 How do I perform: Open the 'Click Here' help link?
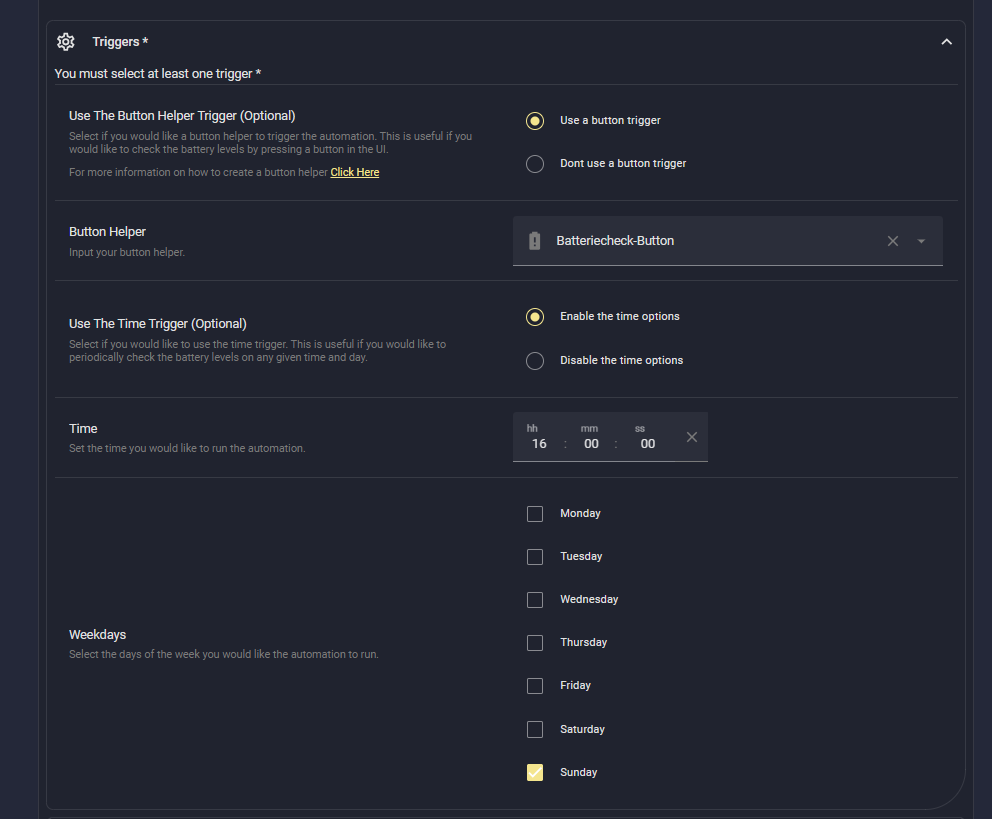pyautogui.click(x=354, y=172)
